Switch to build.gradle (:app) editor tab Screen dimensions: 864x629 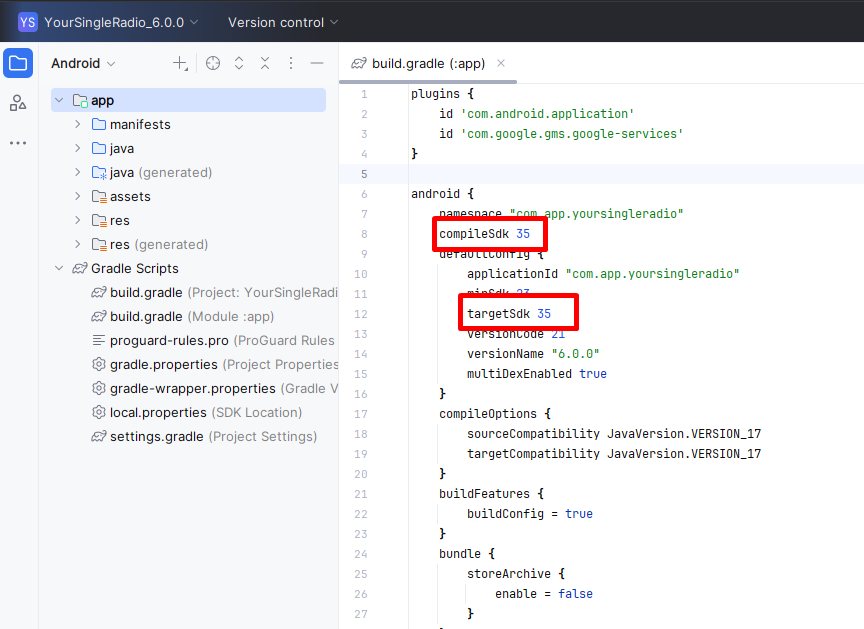428,63
